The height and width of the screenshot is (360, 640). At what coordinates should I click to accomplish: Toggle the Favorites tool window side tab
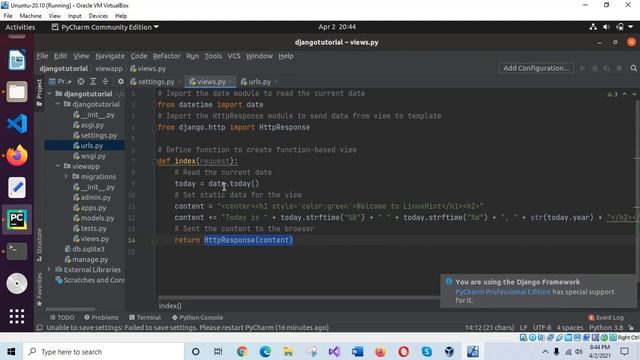39,289
